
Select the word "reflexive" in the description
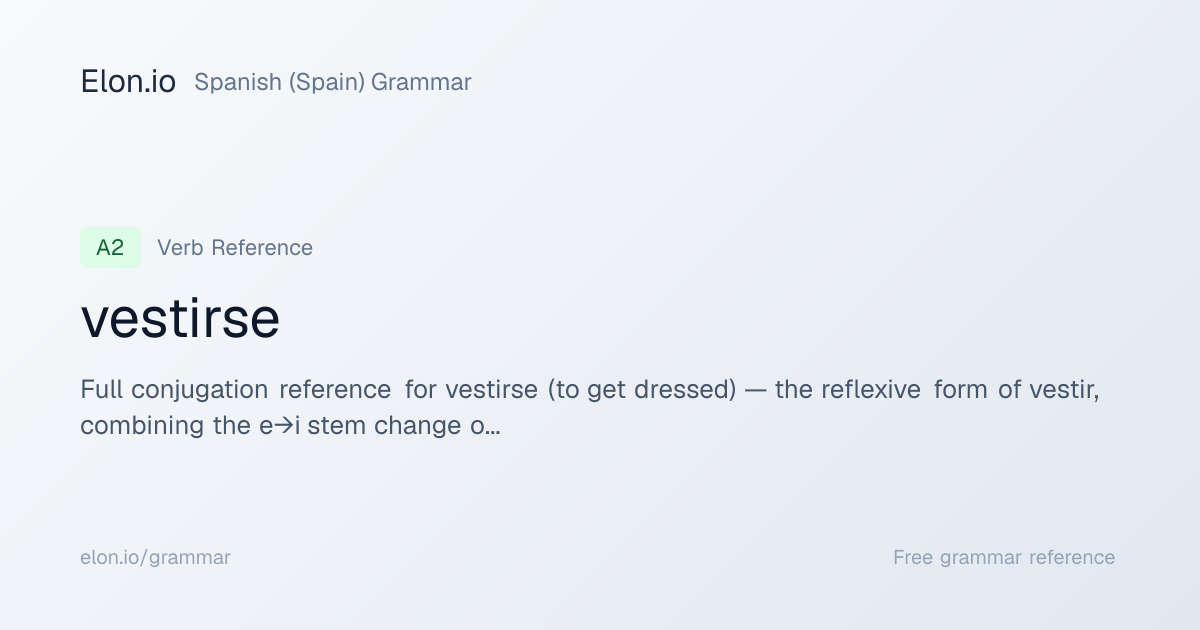(x=871, y=389)
